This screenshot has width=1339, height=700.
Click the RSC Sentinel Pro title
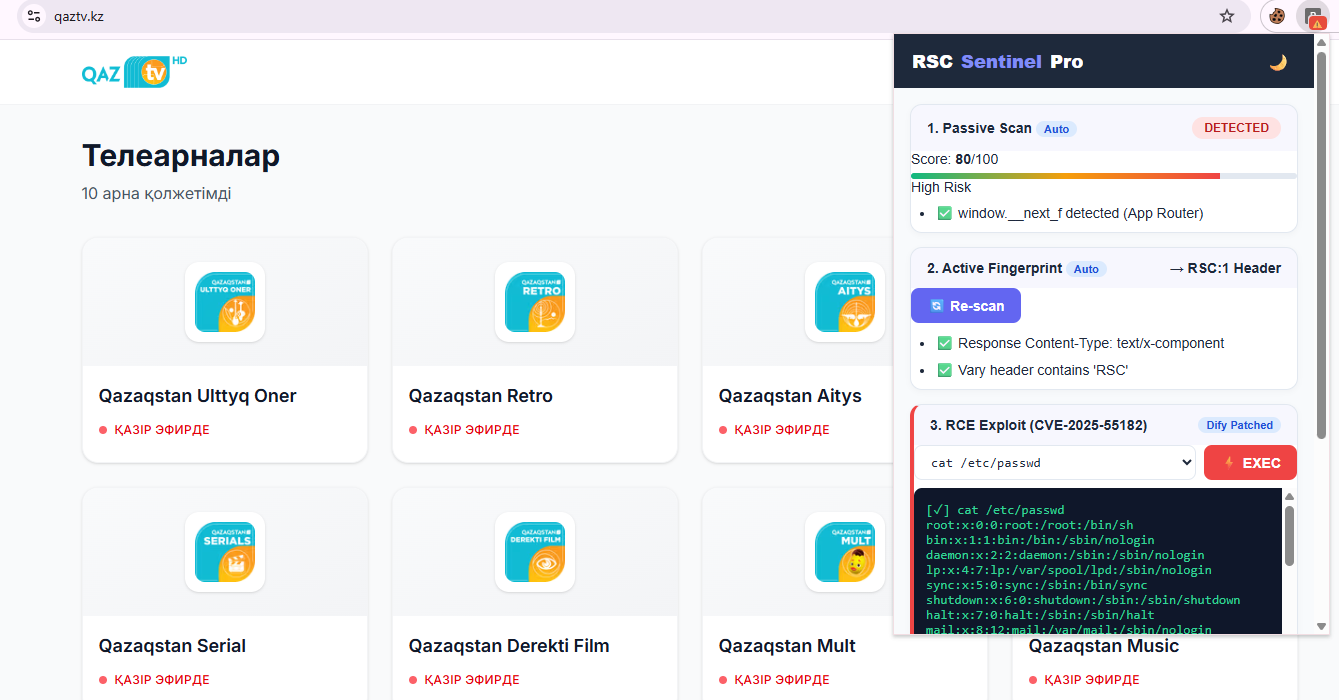997,62
